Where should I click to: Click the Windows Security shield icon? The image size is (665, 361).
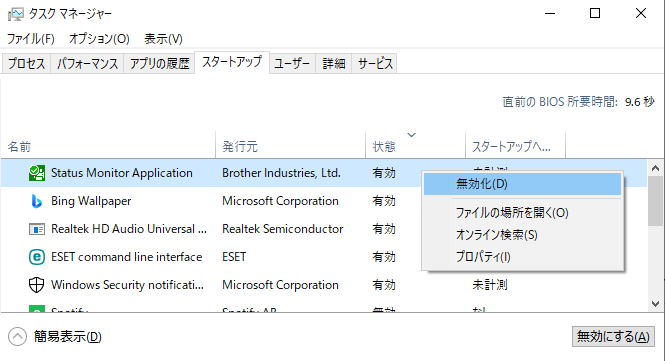(x=37, y=285)
